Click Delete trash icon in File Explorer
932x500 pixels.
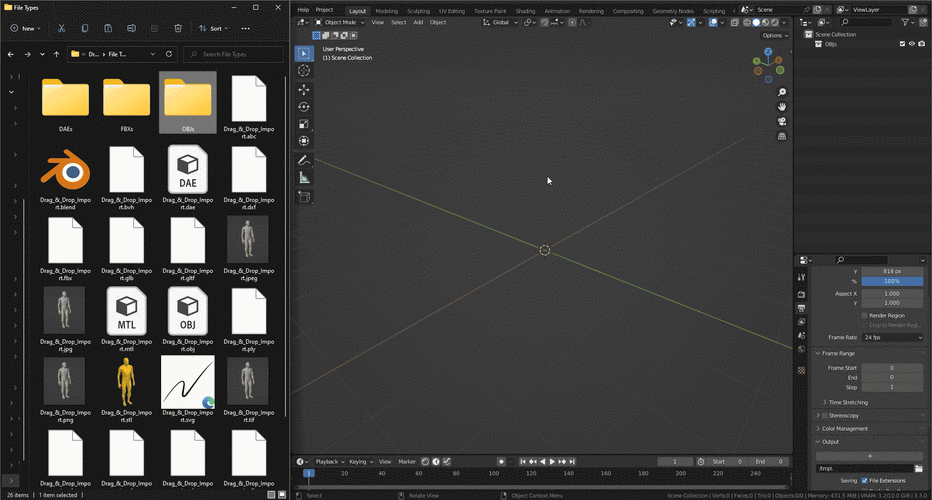pyautogui.click(x=178, y=28)
